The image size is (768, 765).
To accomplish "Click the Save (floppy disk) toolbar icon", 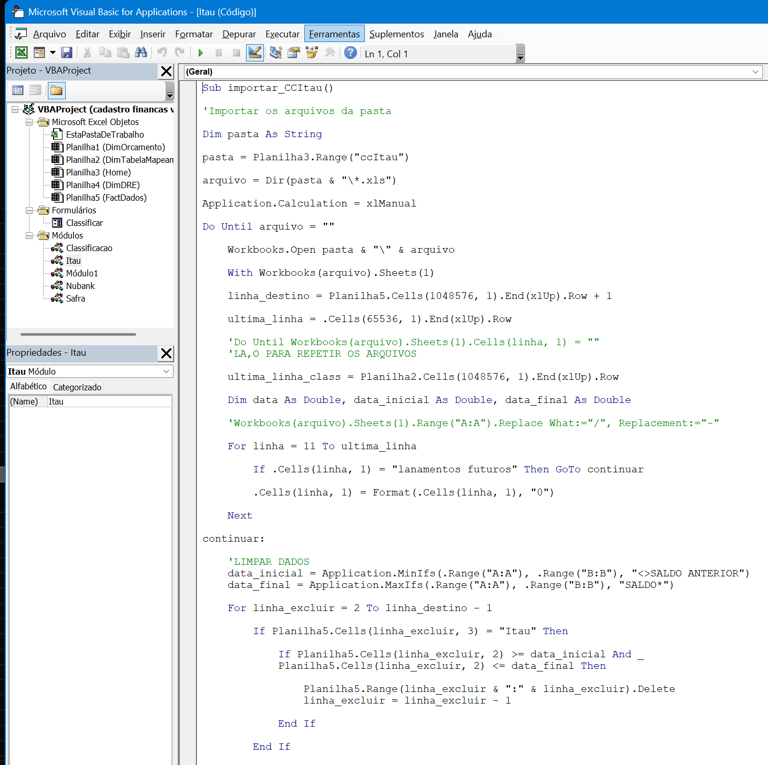I will pos(66,53).
